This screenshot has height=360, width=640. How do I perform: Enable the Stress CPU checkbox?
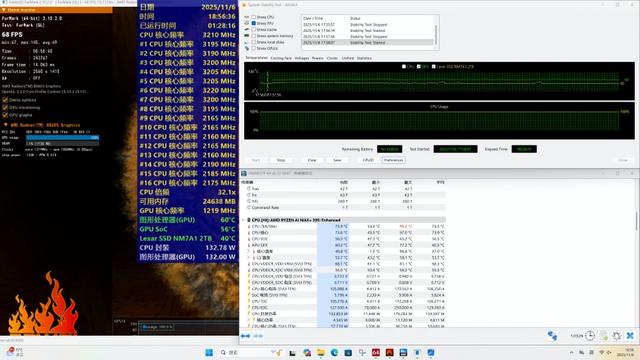coord(254,17)
